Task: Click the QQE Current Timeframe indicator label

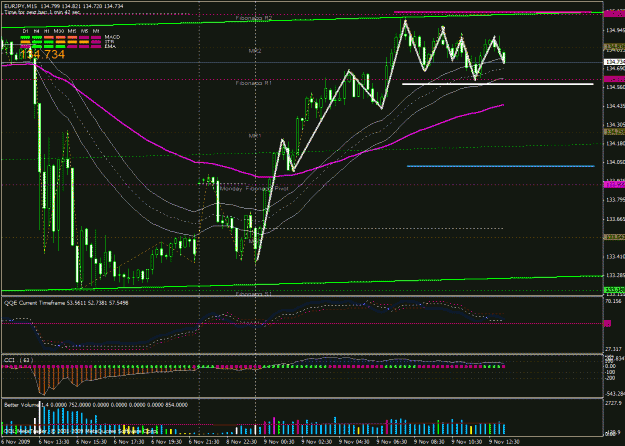Action: [66, 303]
